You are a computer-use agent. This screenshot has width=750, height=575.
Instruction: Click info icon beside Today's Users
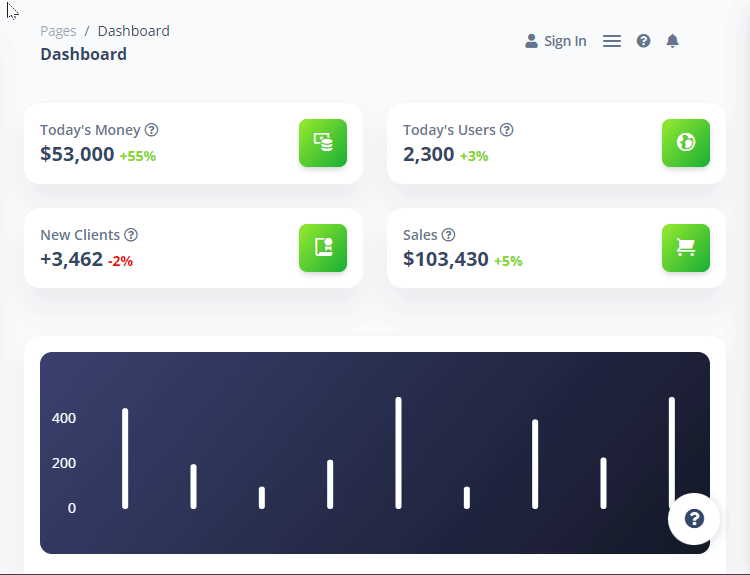pyautogui.click(x=507, y=130)
